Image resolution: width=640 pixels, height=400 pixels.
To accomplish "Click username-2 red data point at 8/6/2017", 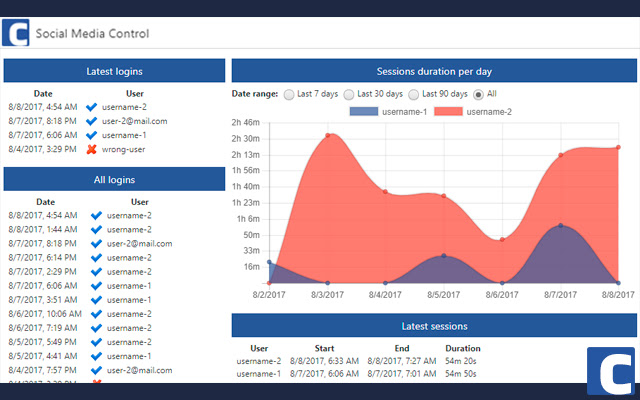I will click(502, 240).
